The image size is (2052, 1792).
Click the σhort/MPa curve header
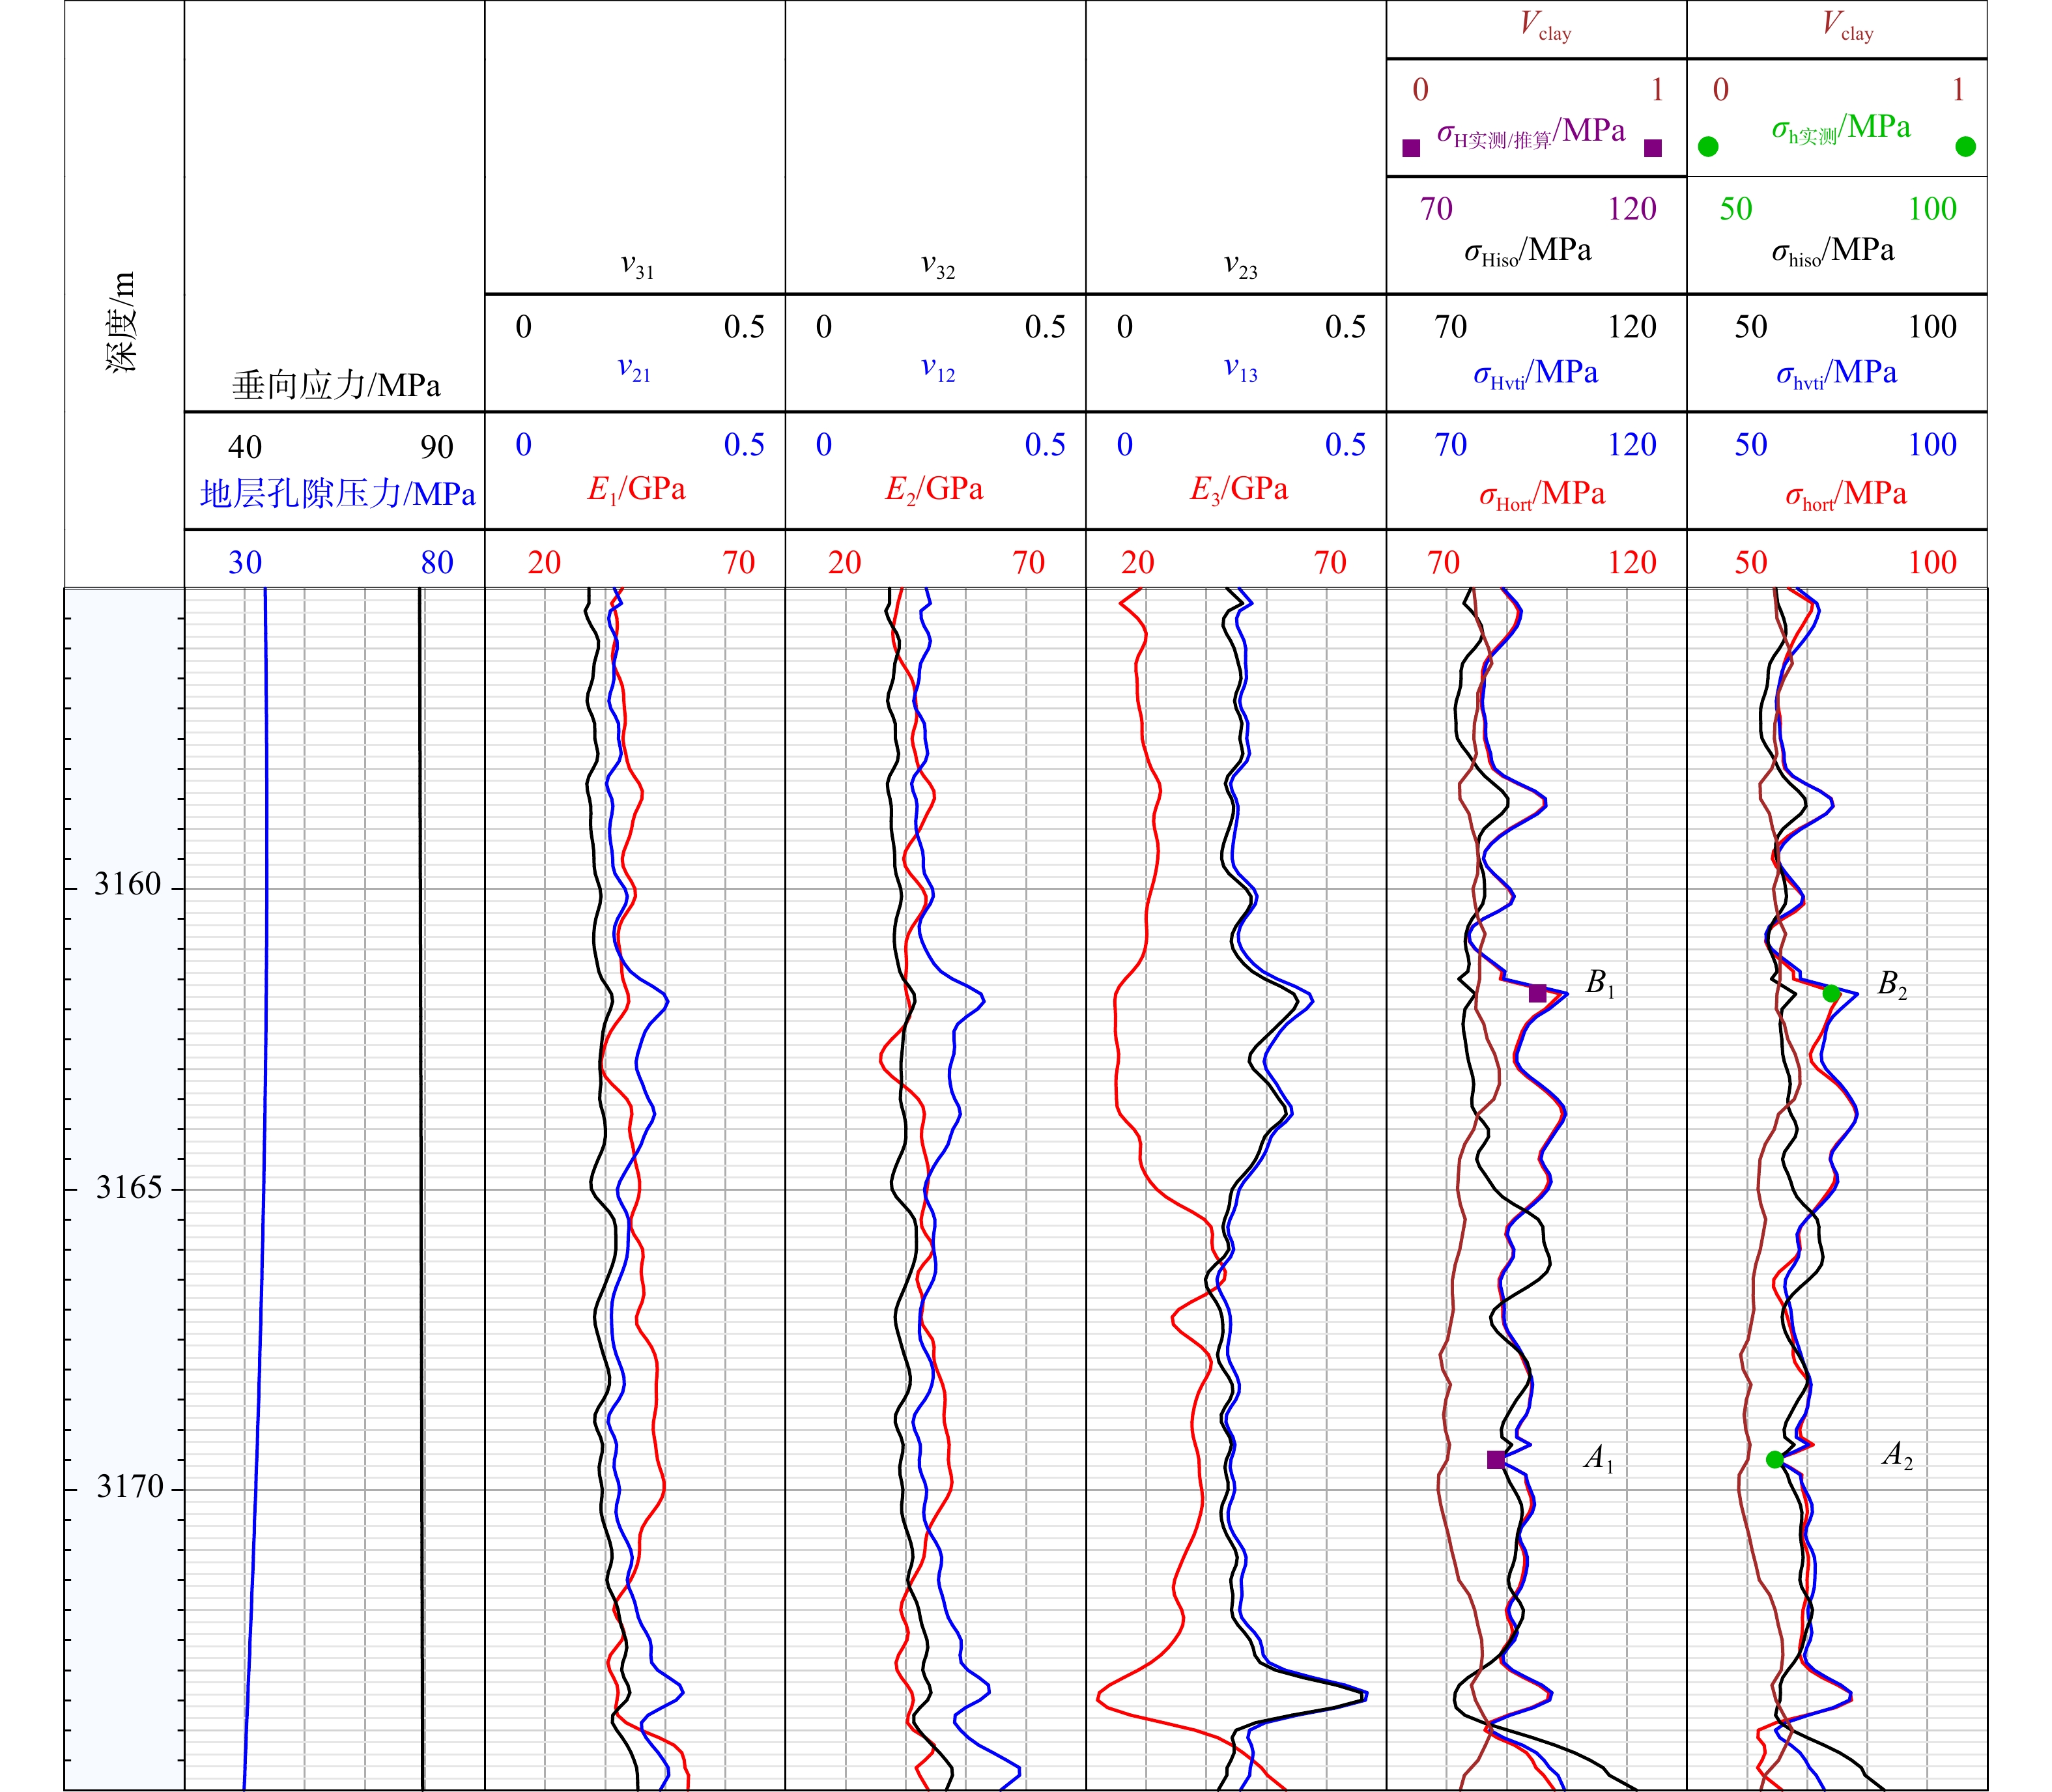tap(1846, 495)
